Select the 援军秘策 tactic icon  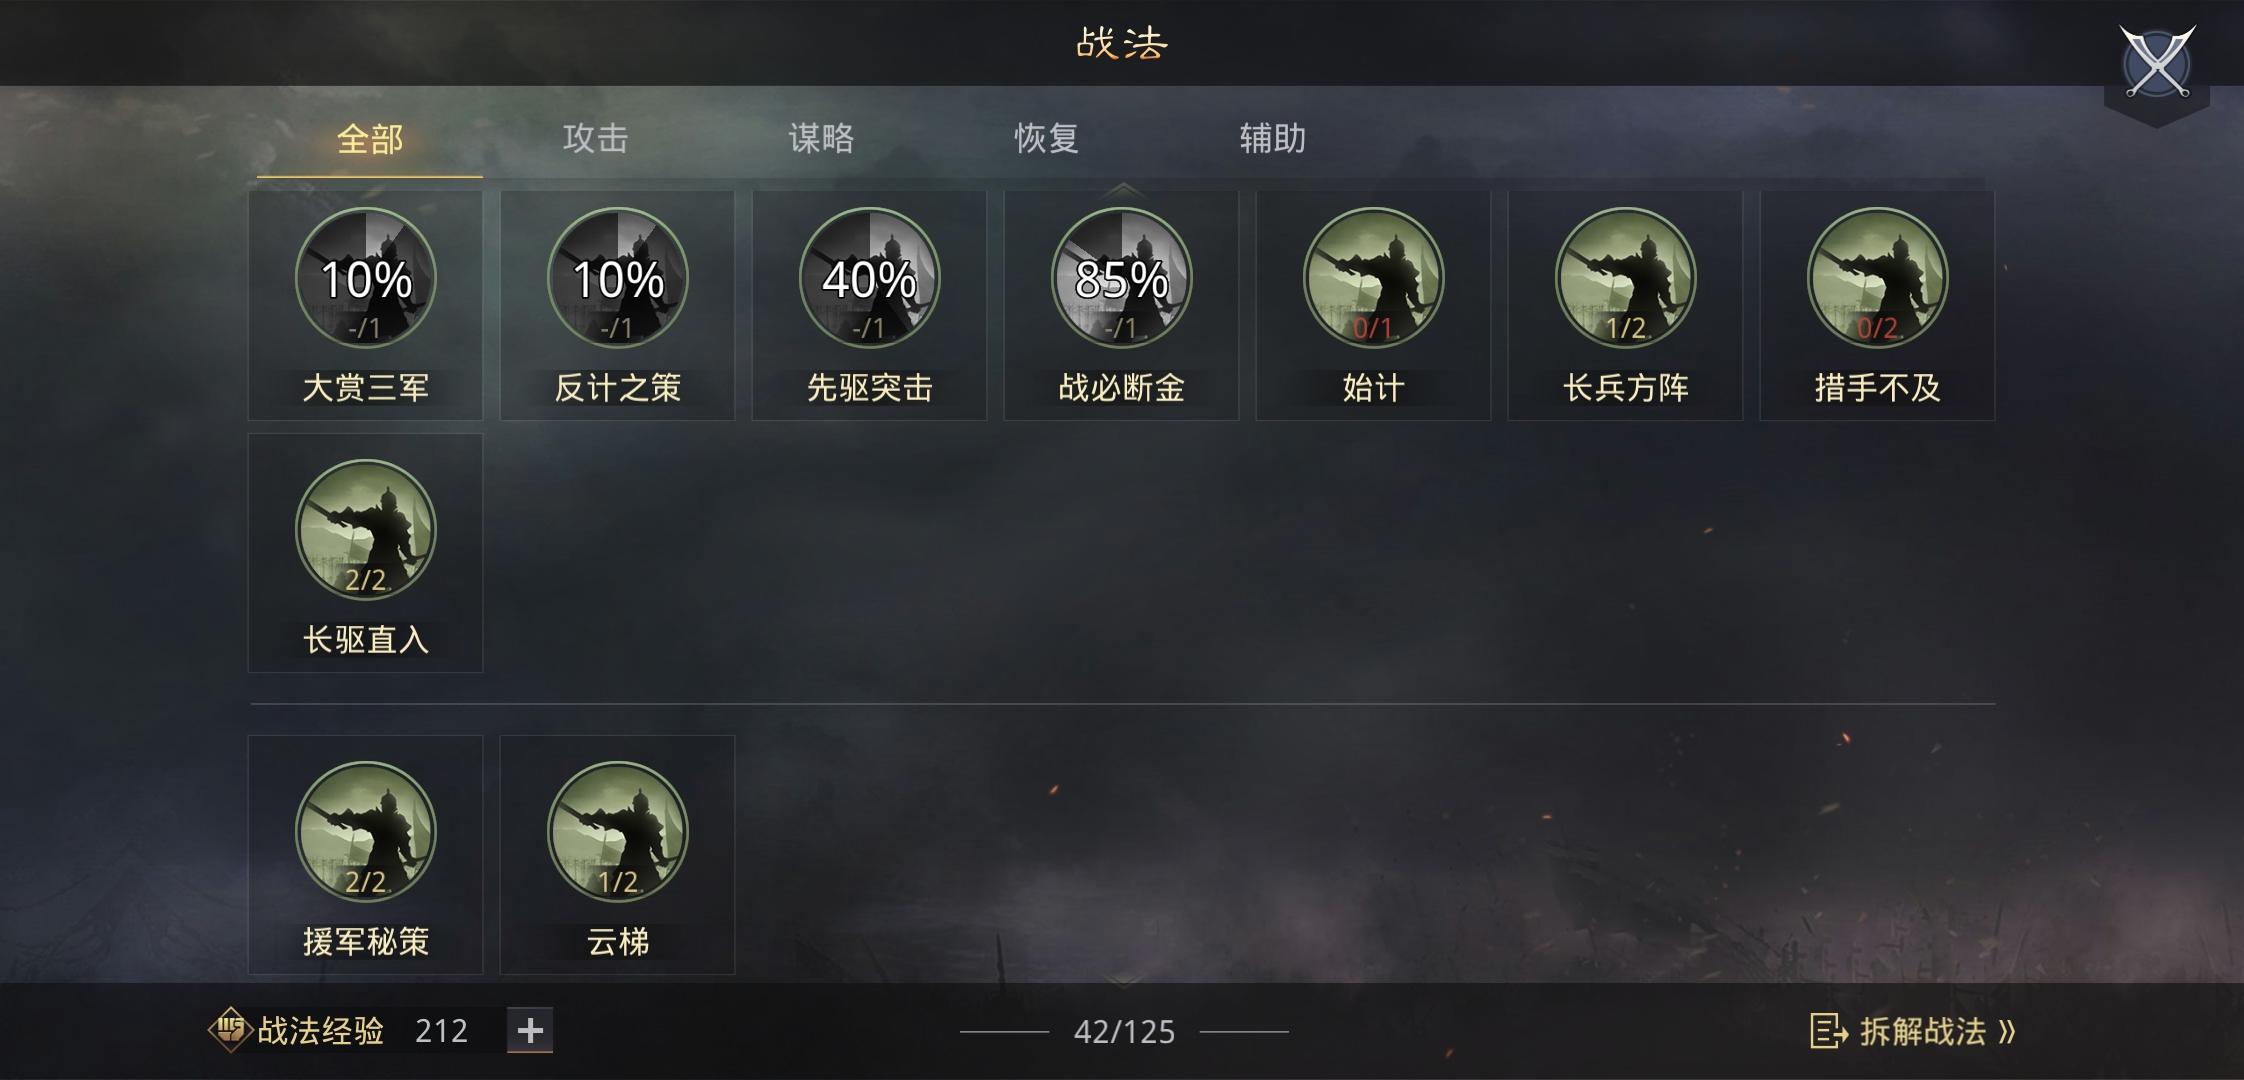click(x=365, y=832)
